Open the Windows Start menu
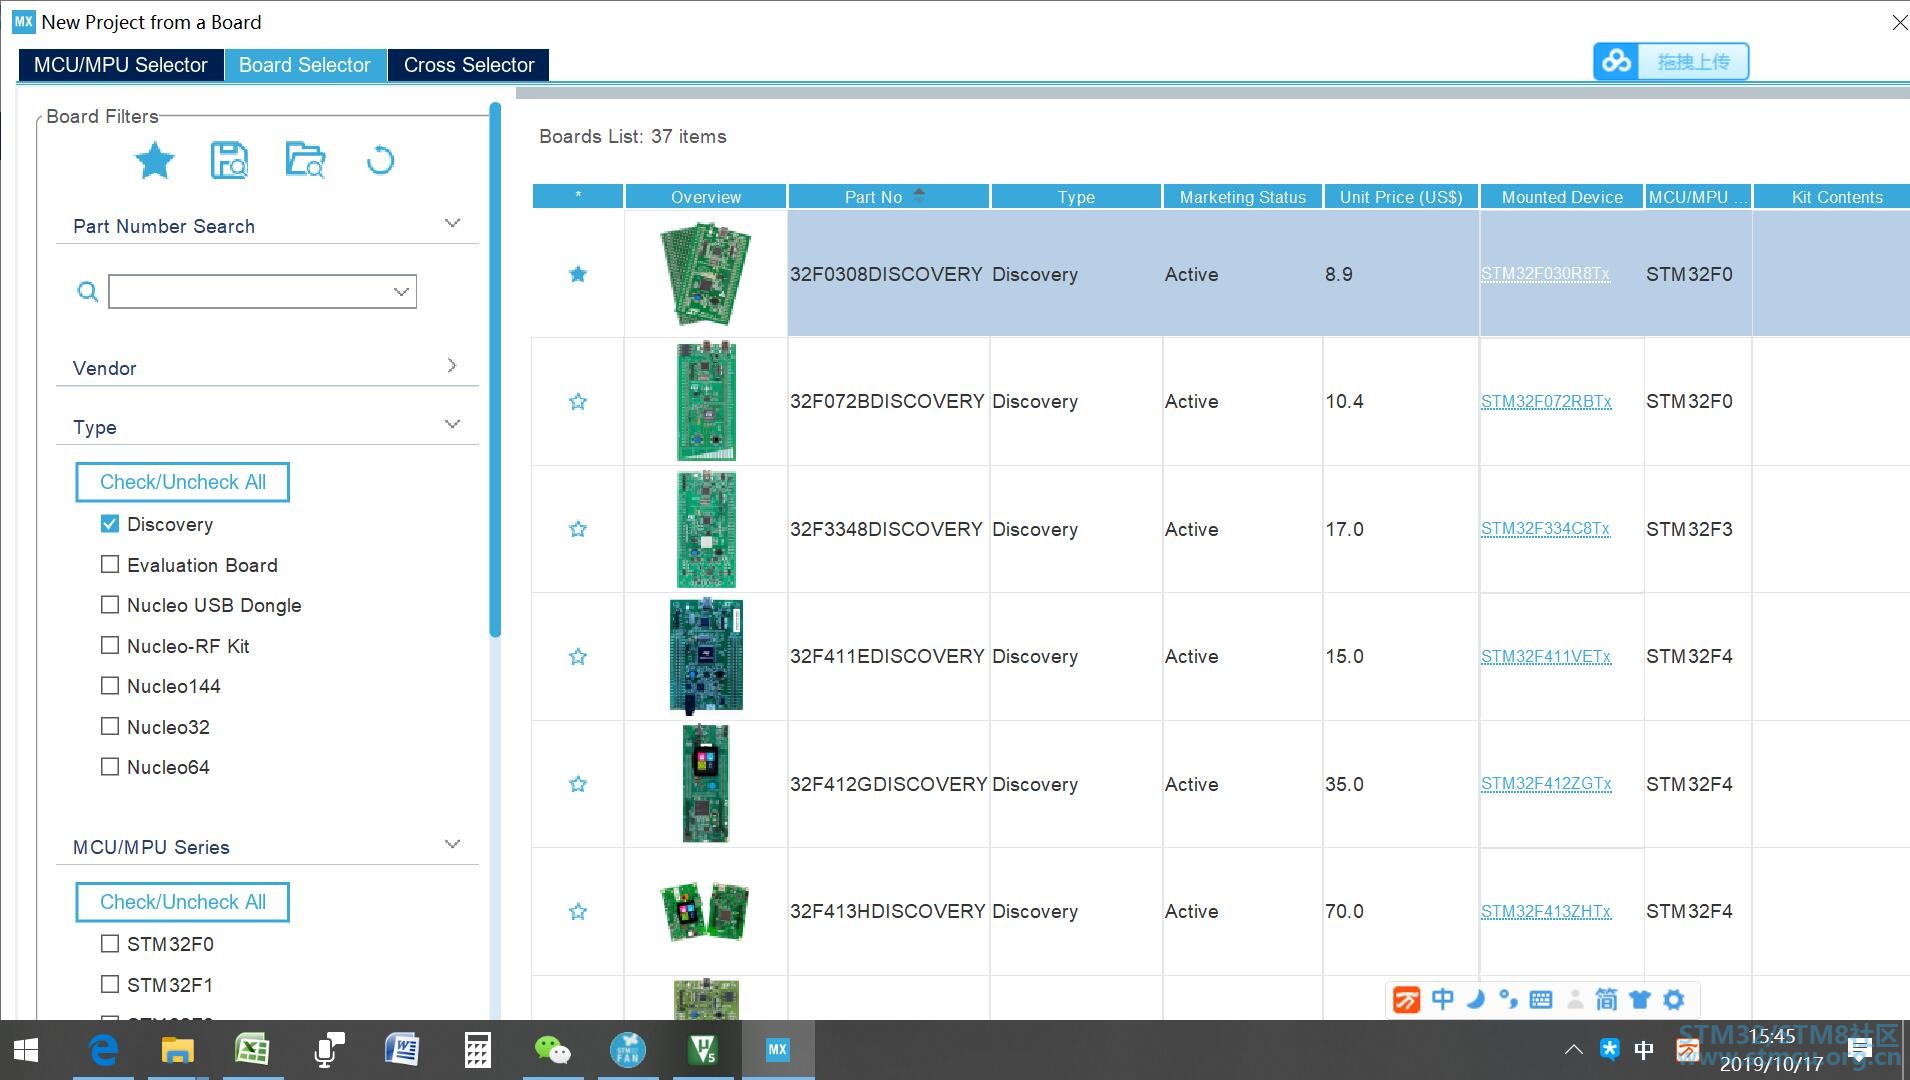Screen dimensions: 1910x1080 [x=26, y=1050]
